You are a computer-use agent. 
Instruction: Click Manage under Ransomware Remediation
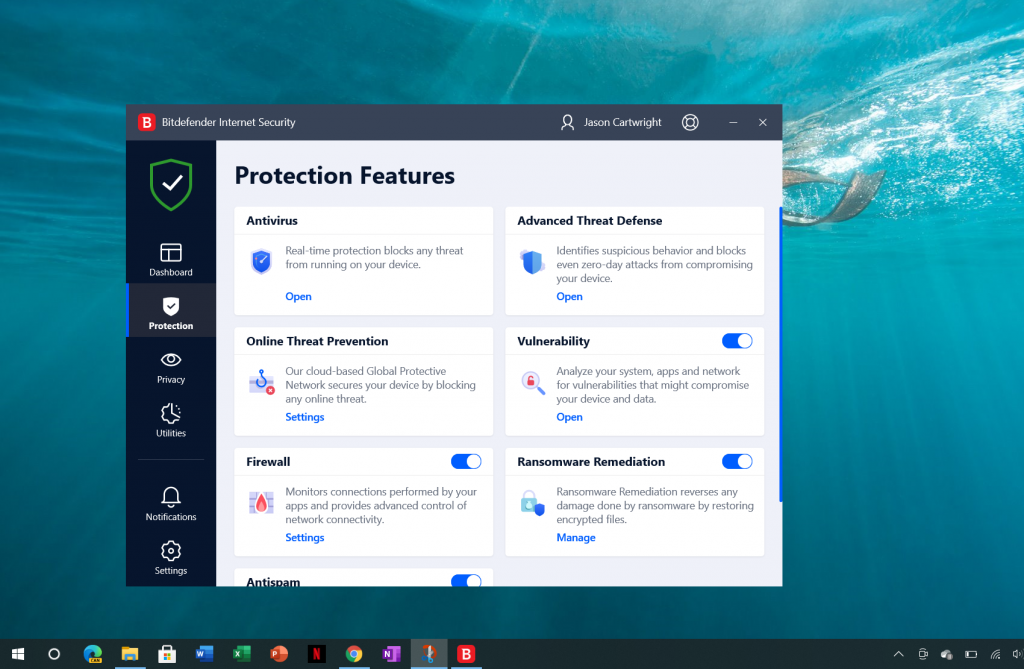[x=576, y=537]
